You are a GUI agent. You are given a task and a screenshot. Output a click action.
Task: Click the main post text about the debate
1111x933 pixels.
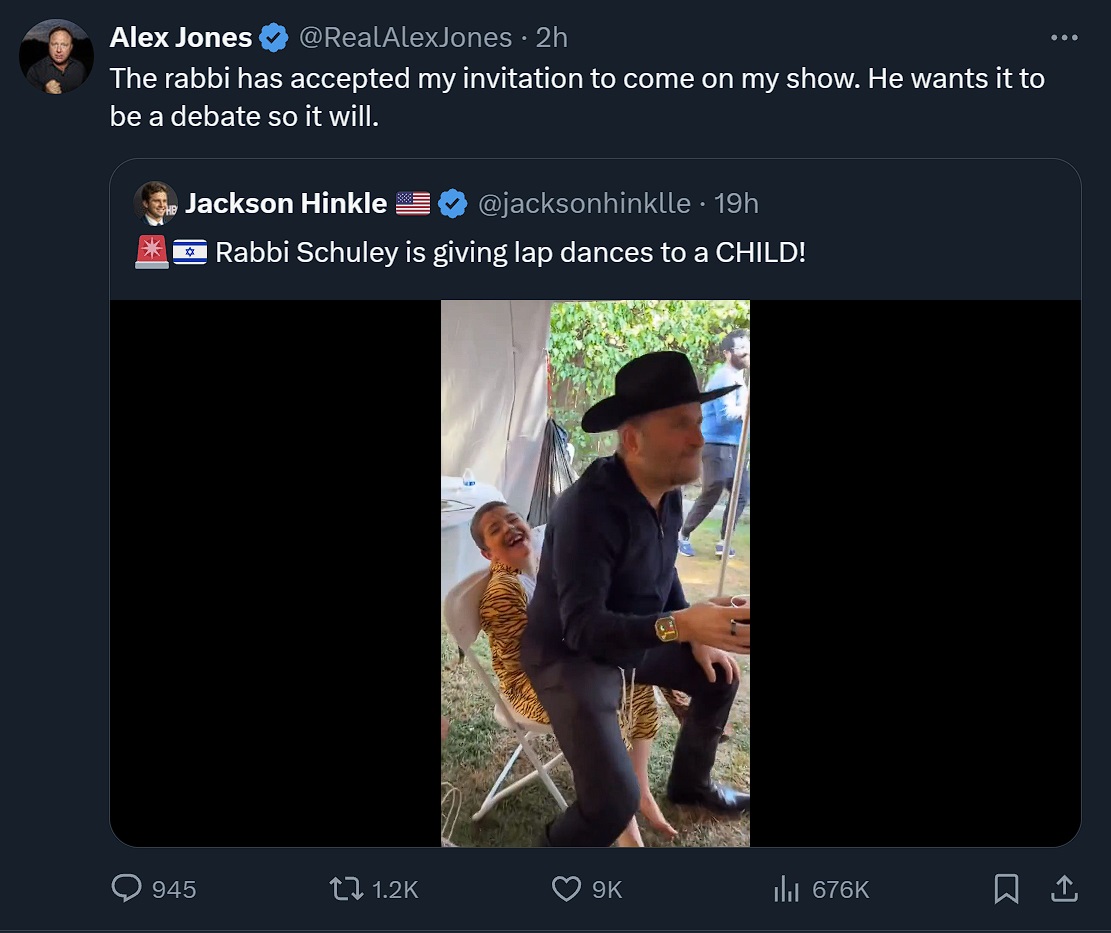coord(576,97)
